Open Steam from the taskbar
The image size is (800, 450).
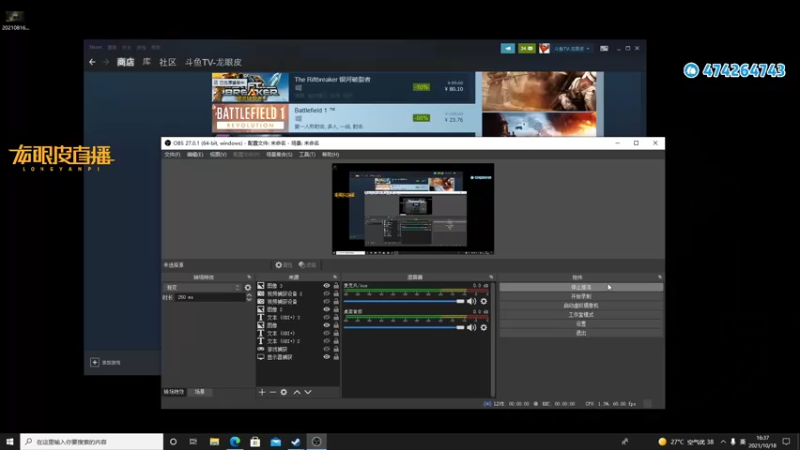coord(296,441)
